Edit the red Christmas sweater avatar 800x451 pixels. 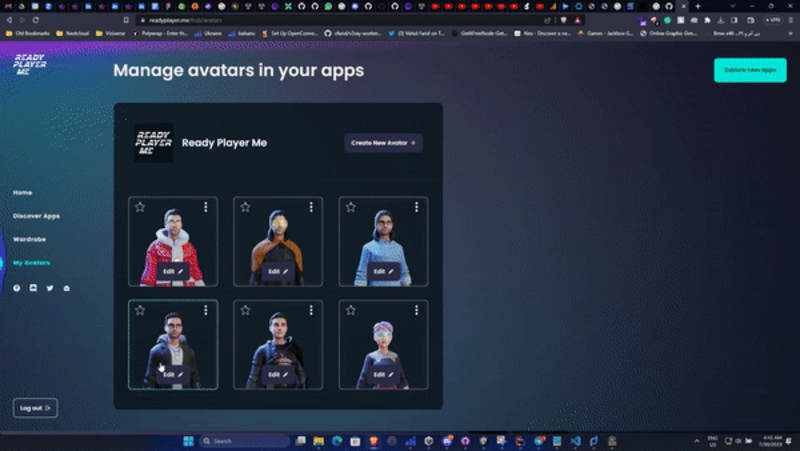point(173,271)
